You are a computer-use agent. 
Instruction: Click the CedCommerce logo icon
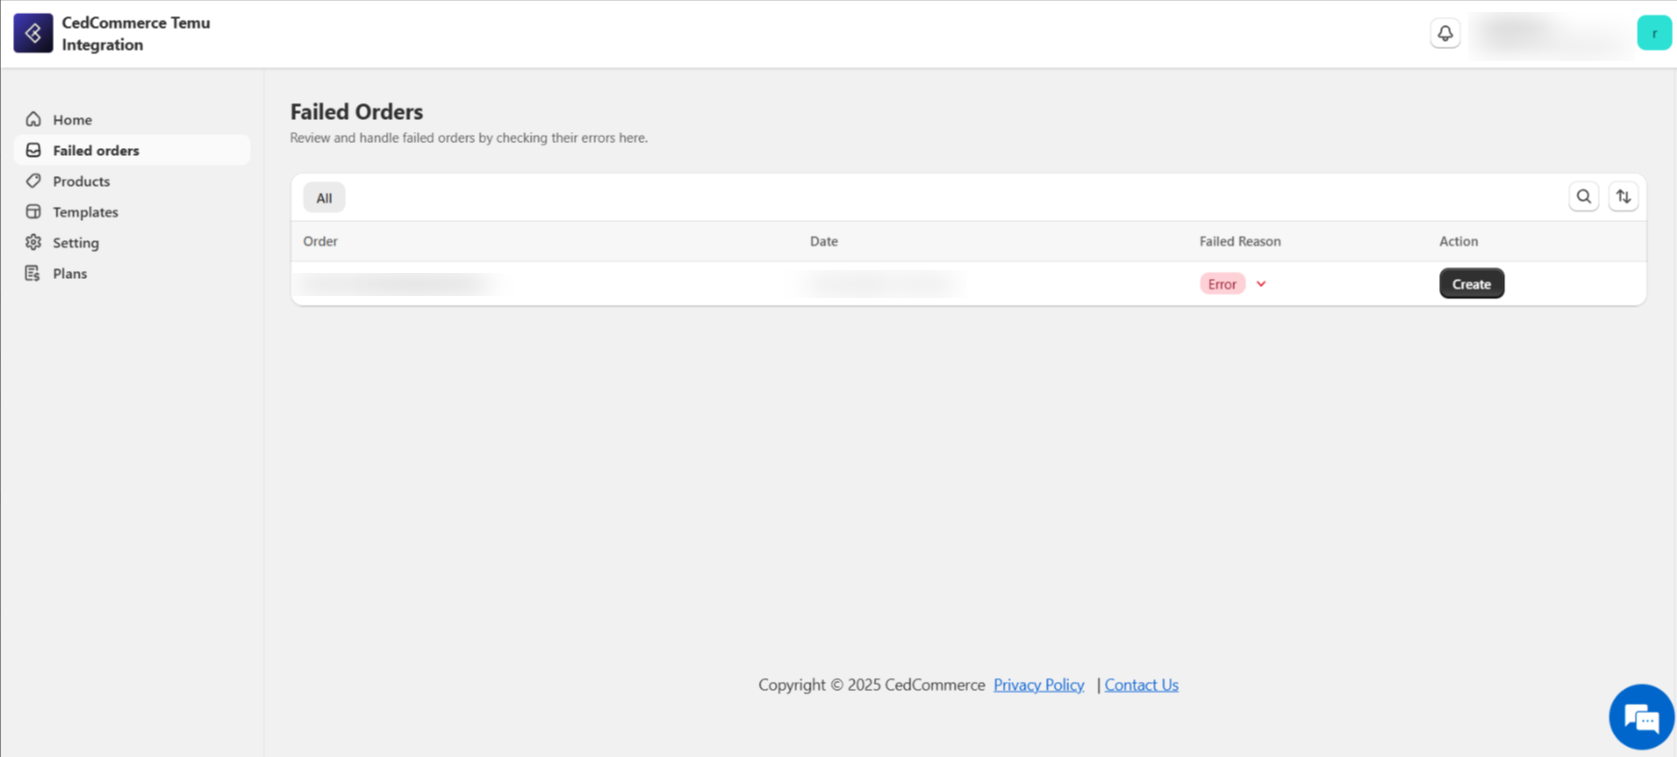coord(33,33)
